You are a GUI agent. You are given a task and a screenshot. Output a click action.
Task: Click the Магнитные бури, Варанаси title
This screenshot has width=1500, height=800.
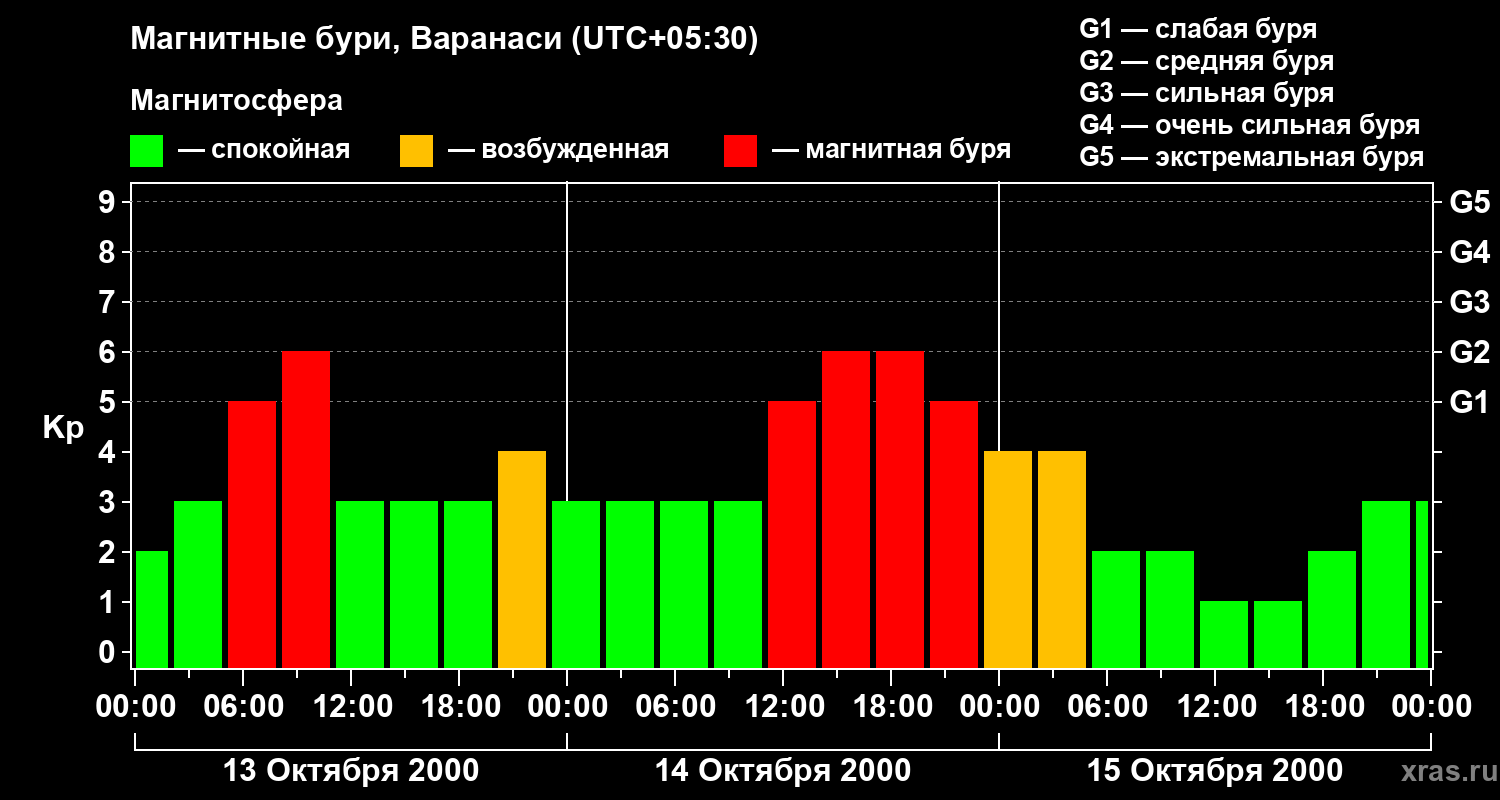(x=444, y=39)
